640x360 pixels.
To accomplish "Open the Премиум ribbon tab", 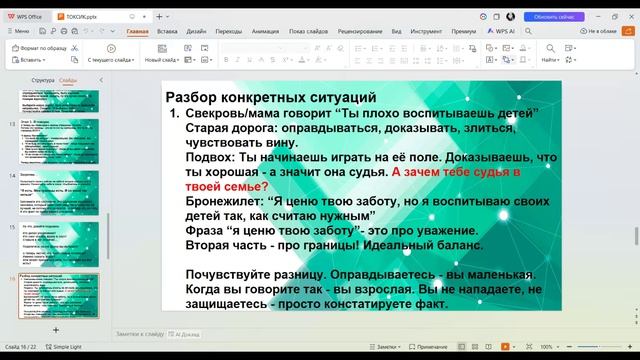I will [464, 31].
